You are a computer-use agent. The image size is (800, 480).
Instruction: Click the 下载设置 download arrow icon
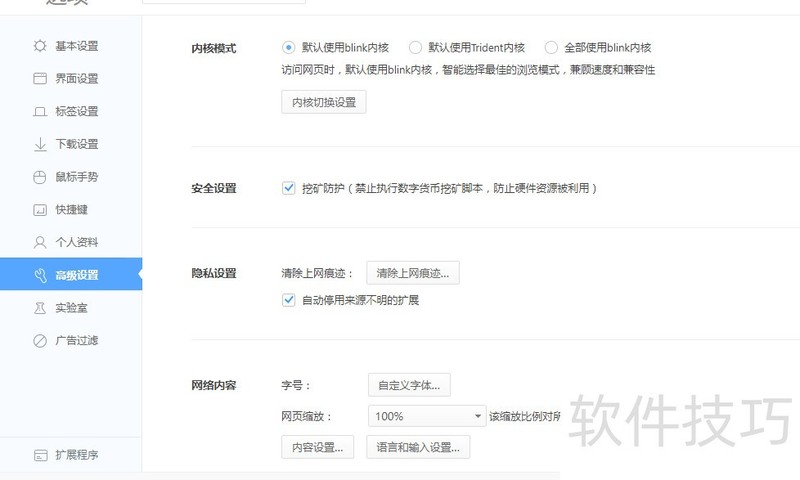40,144
